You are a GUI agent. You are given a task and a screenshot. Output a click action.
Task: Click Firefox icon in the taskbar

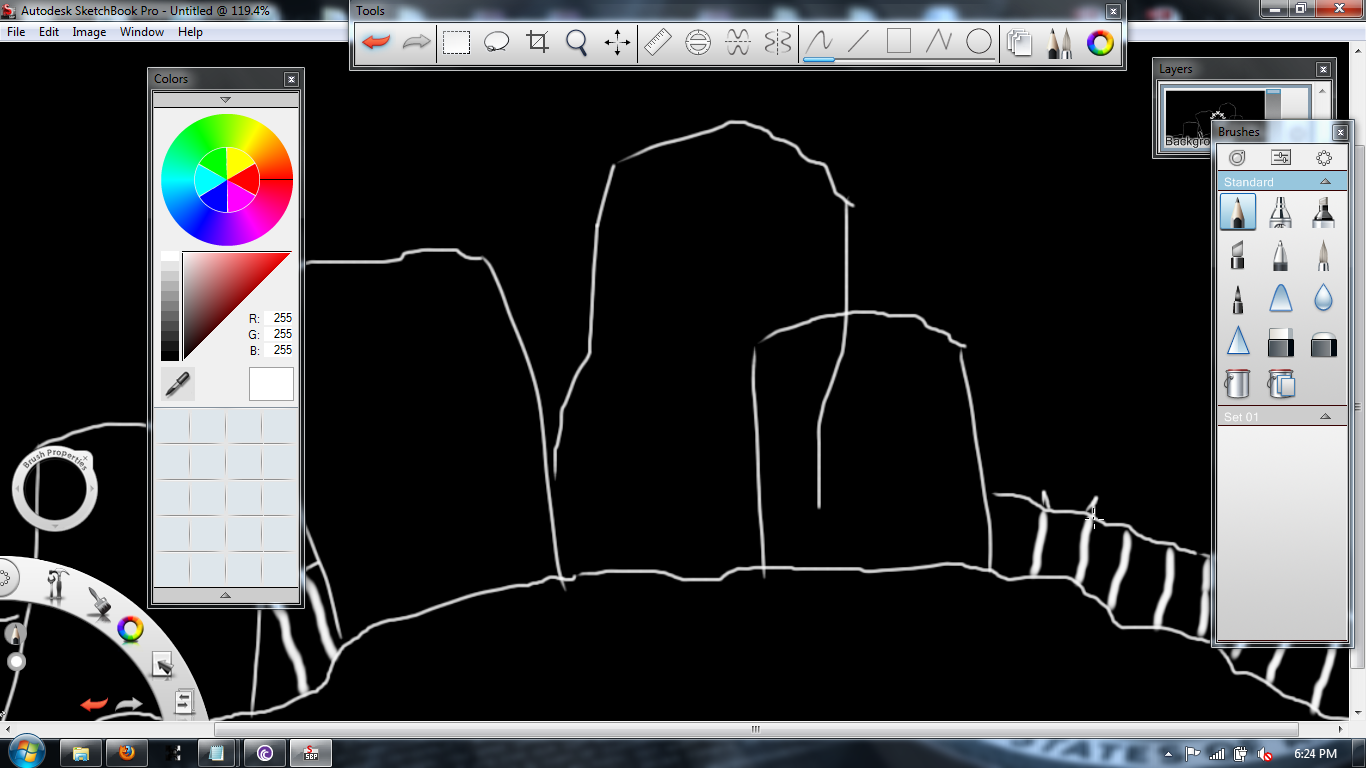click(x=127, y=753)
